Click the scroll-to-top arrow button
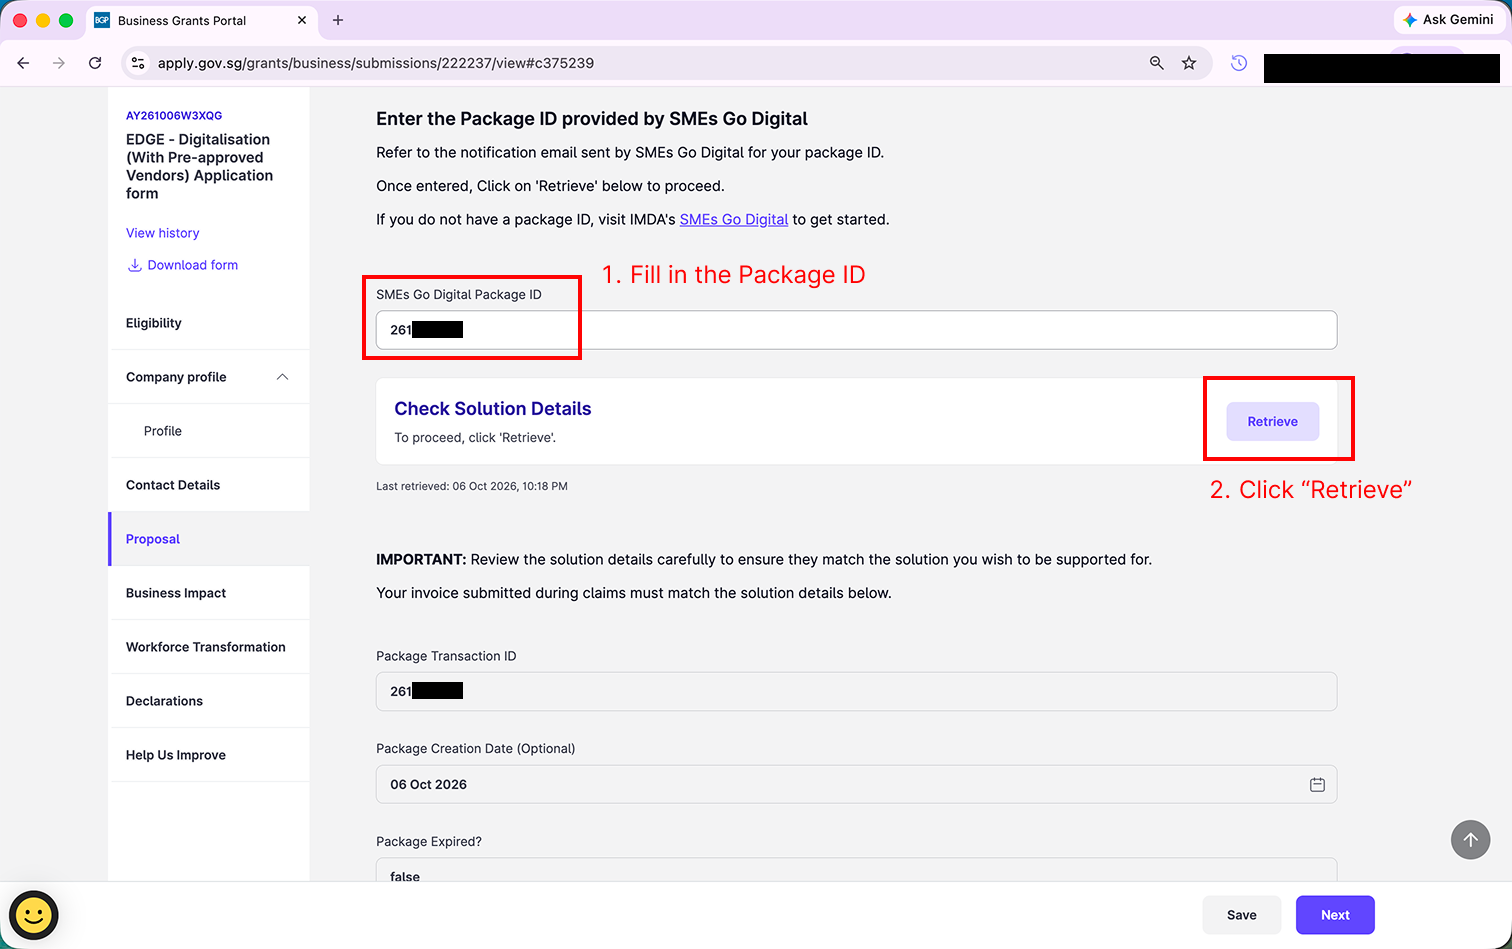1512x949 pixels. pyautogui.click(x=1470, y=840)
